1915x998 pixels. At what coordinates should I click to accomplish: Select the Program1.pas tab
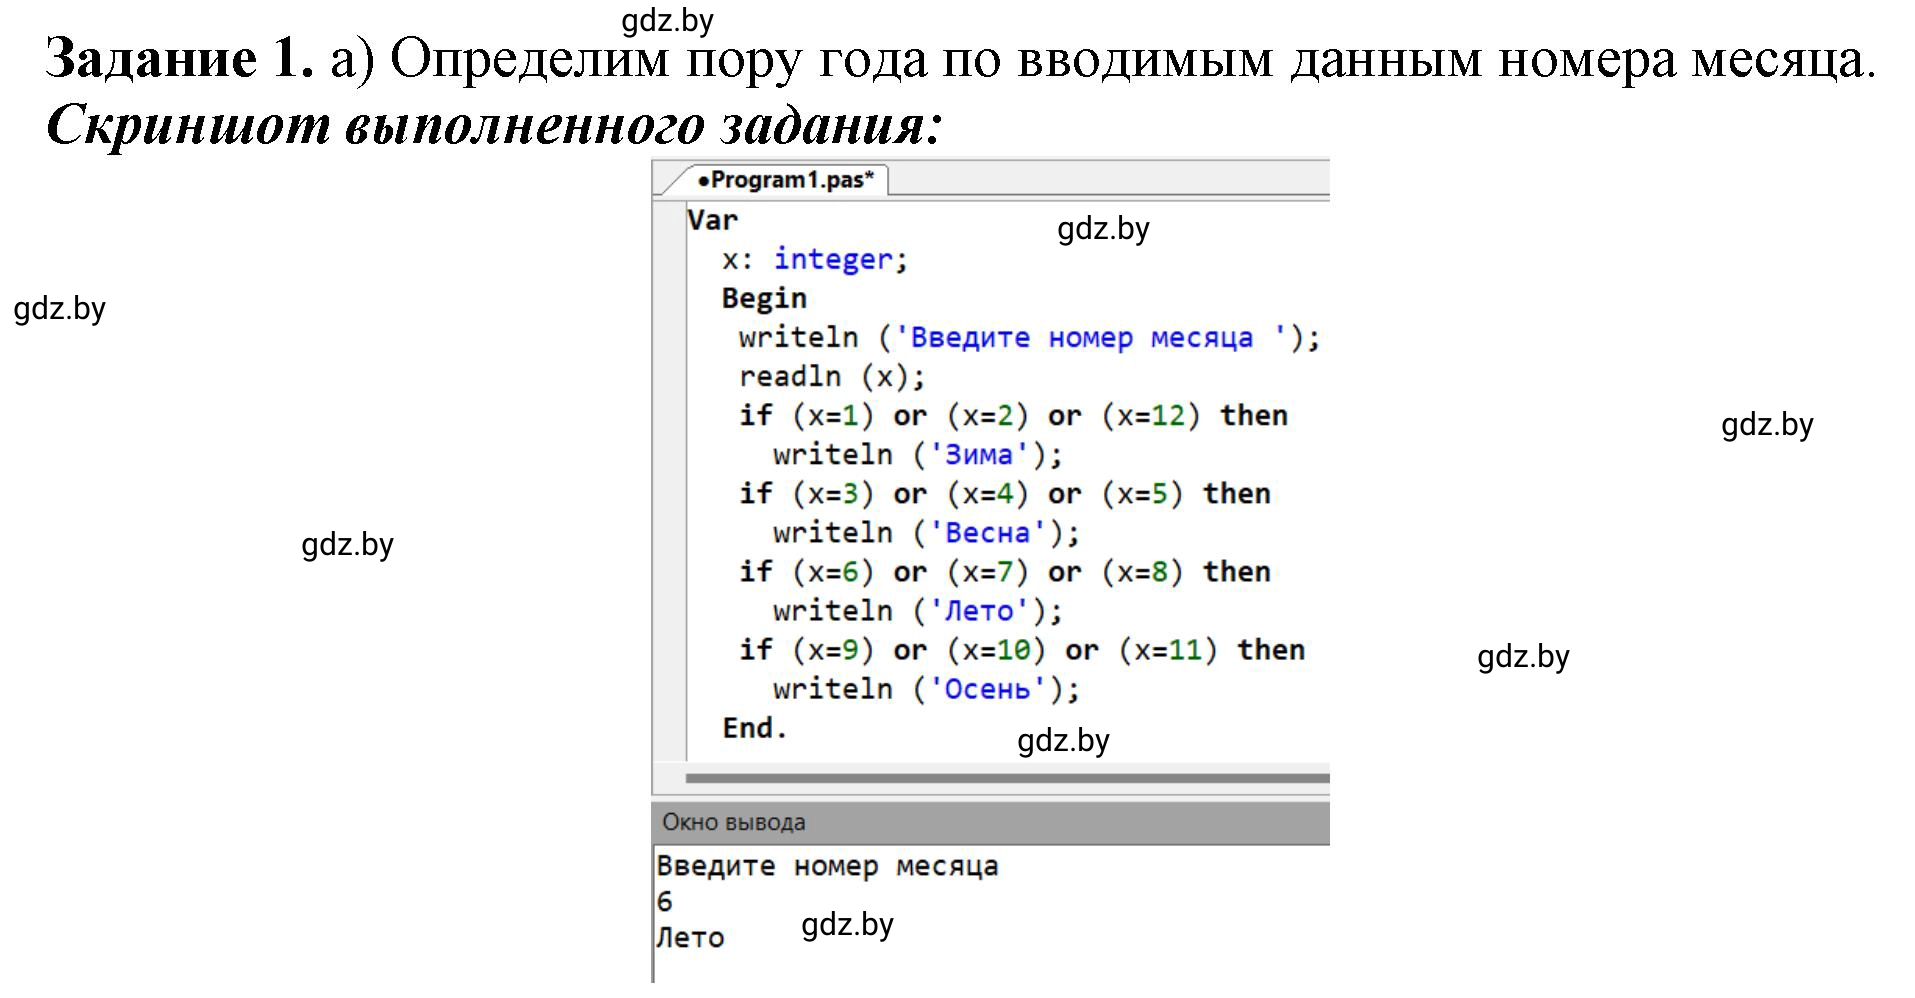[x=785, y=180]
